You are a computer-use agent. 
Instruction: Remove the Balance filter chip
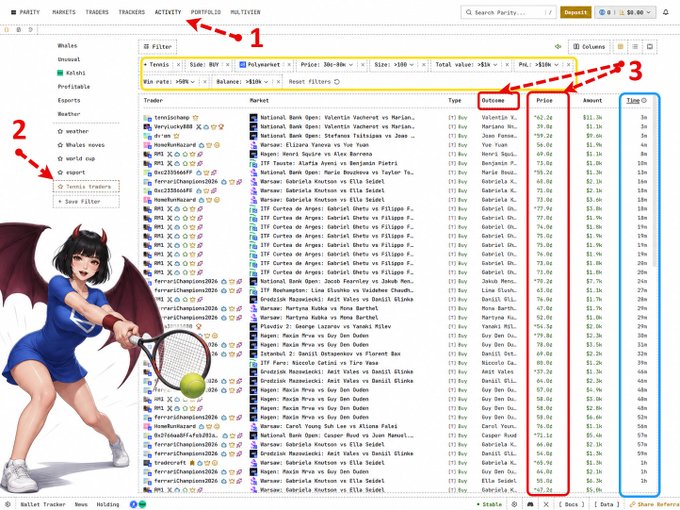tap(278, 82)
